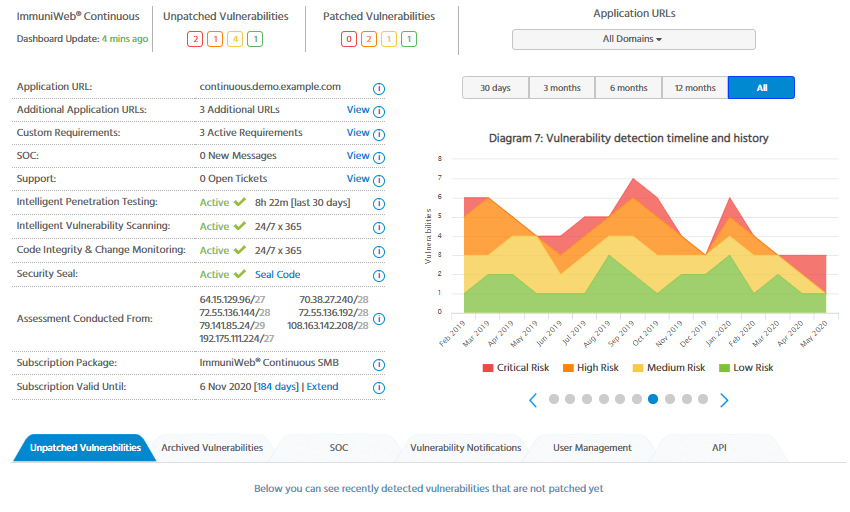Click info icon for Intelligent Penetration Testing

[379, 204]
